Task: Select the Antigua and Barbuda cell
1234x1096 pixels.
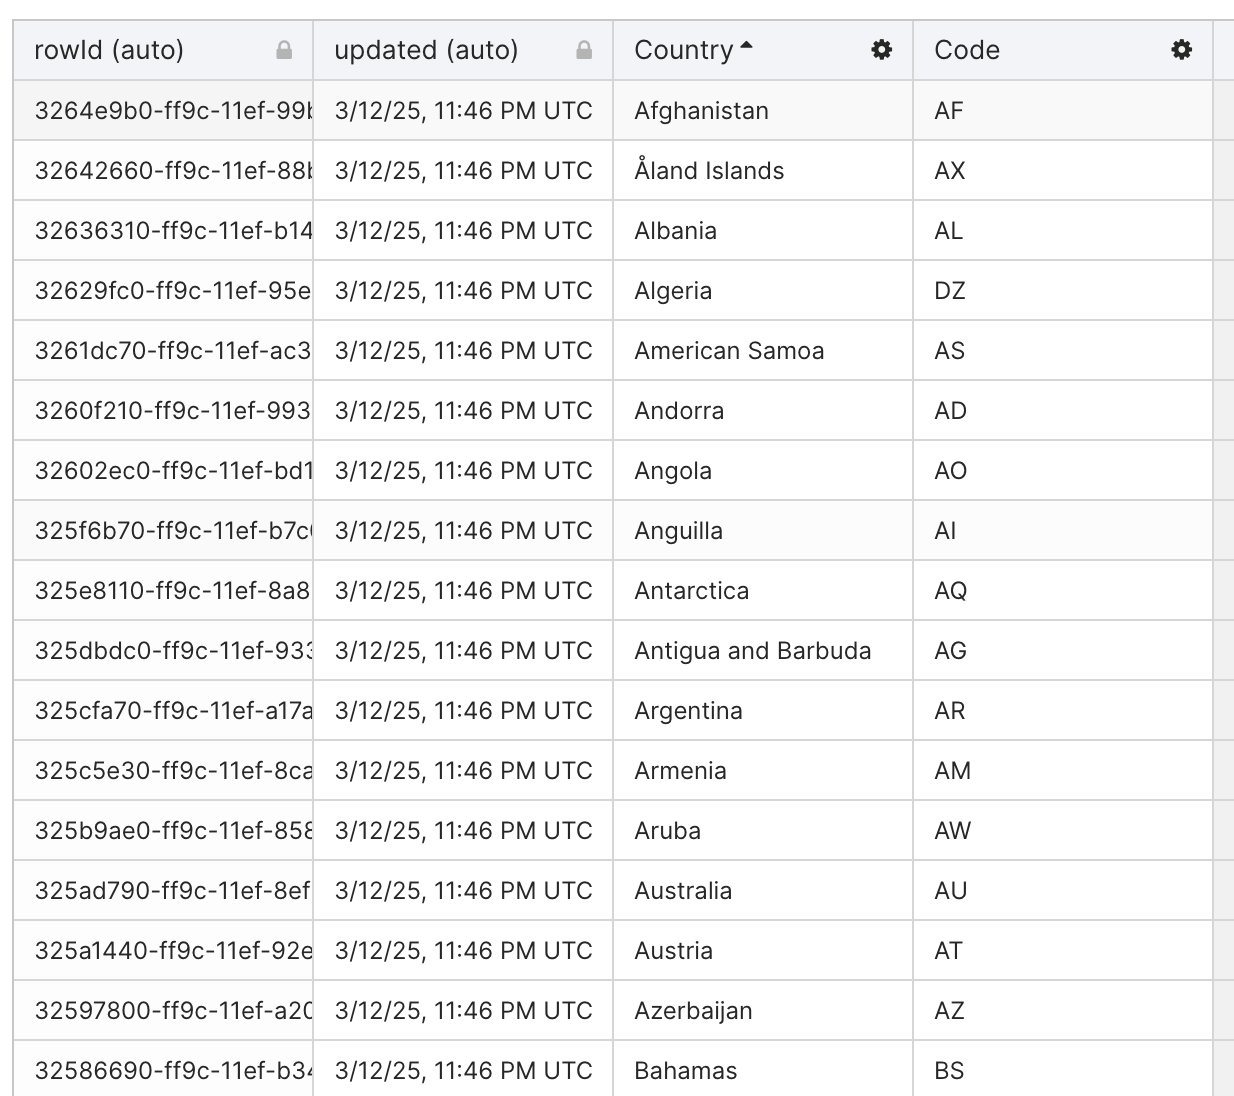Action: click(752, 651)
